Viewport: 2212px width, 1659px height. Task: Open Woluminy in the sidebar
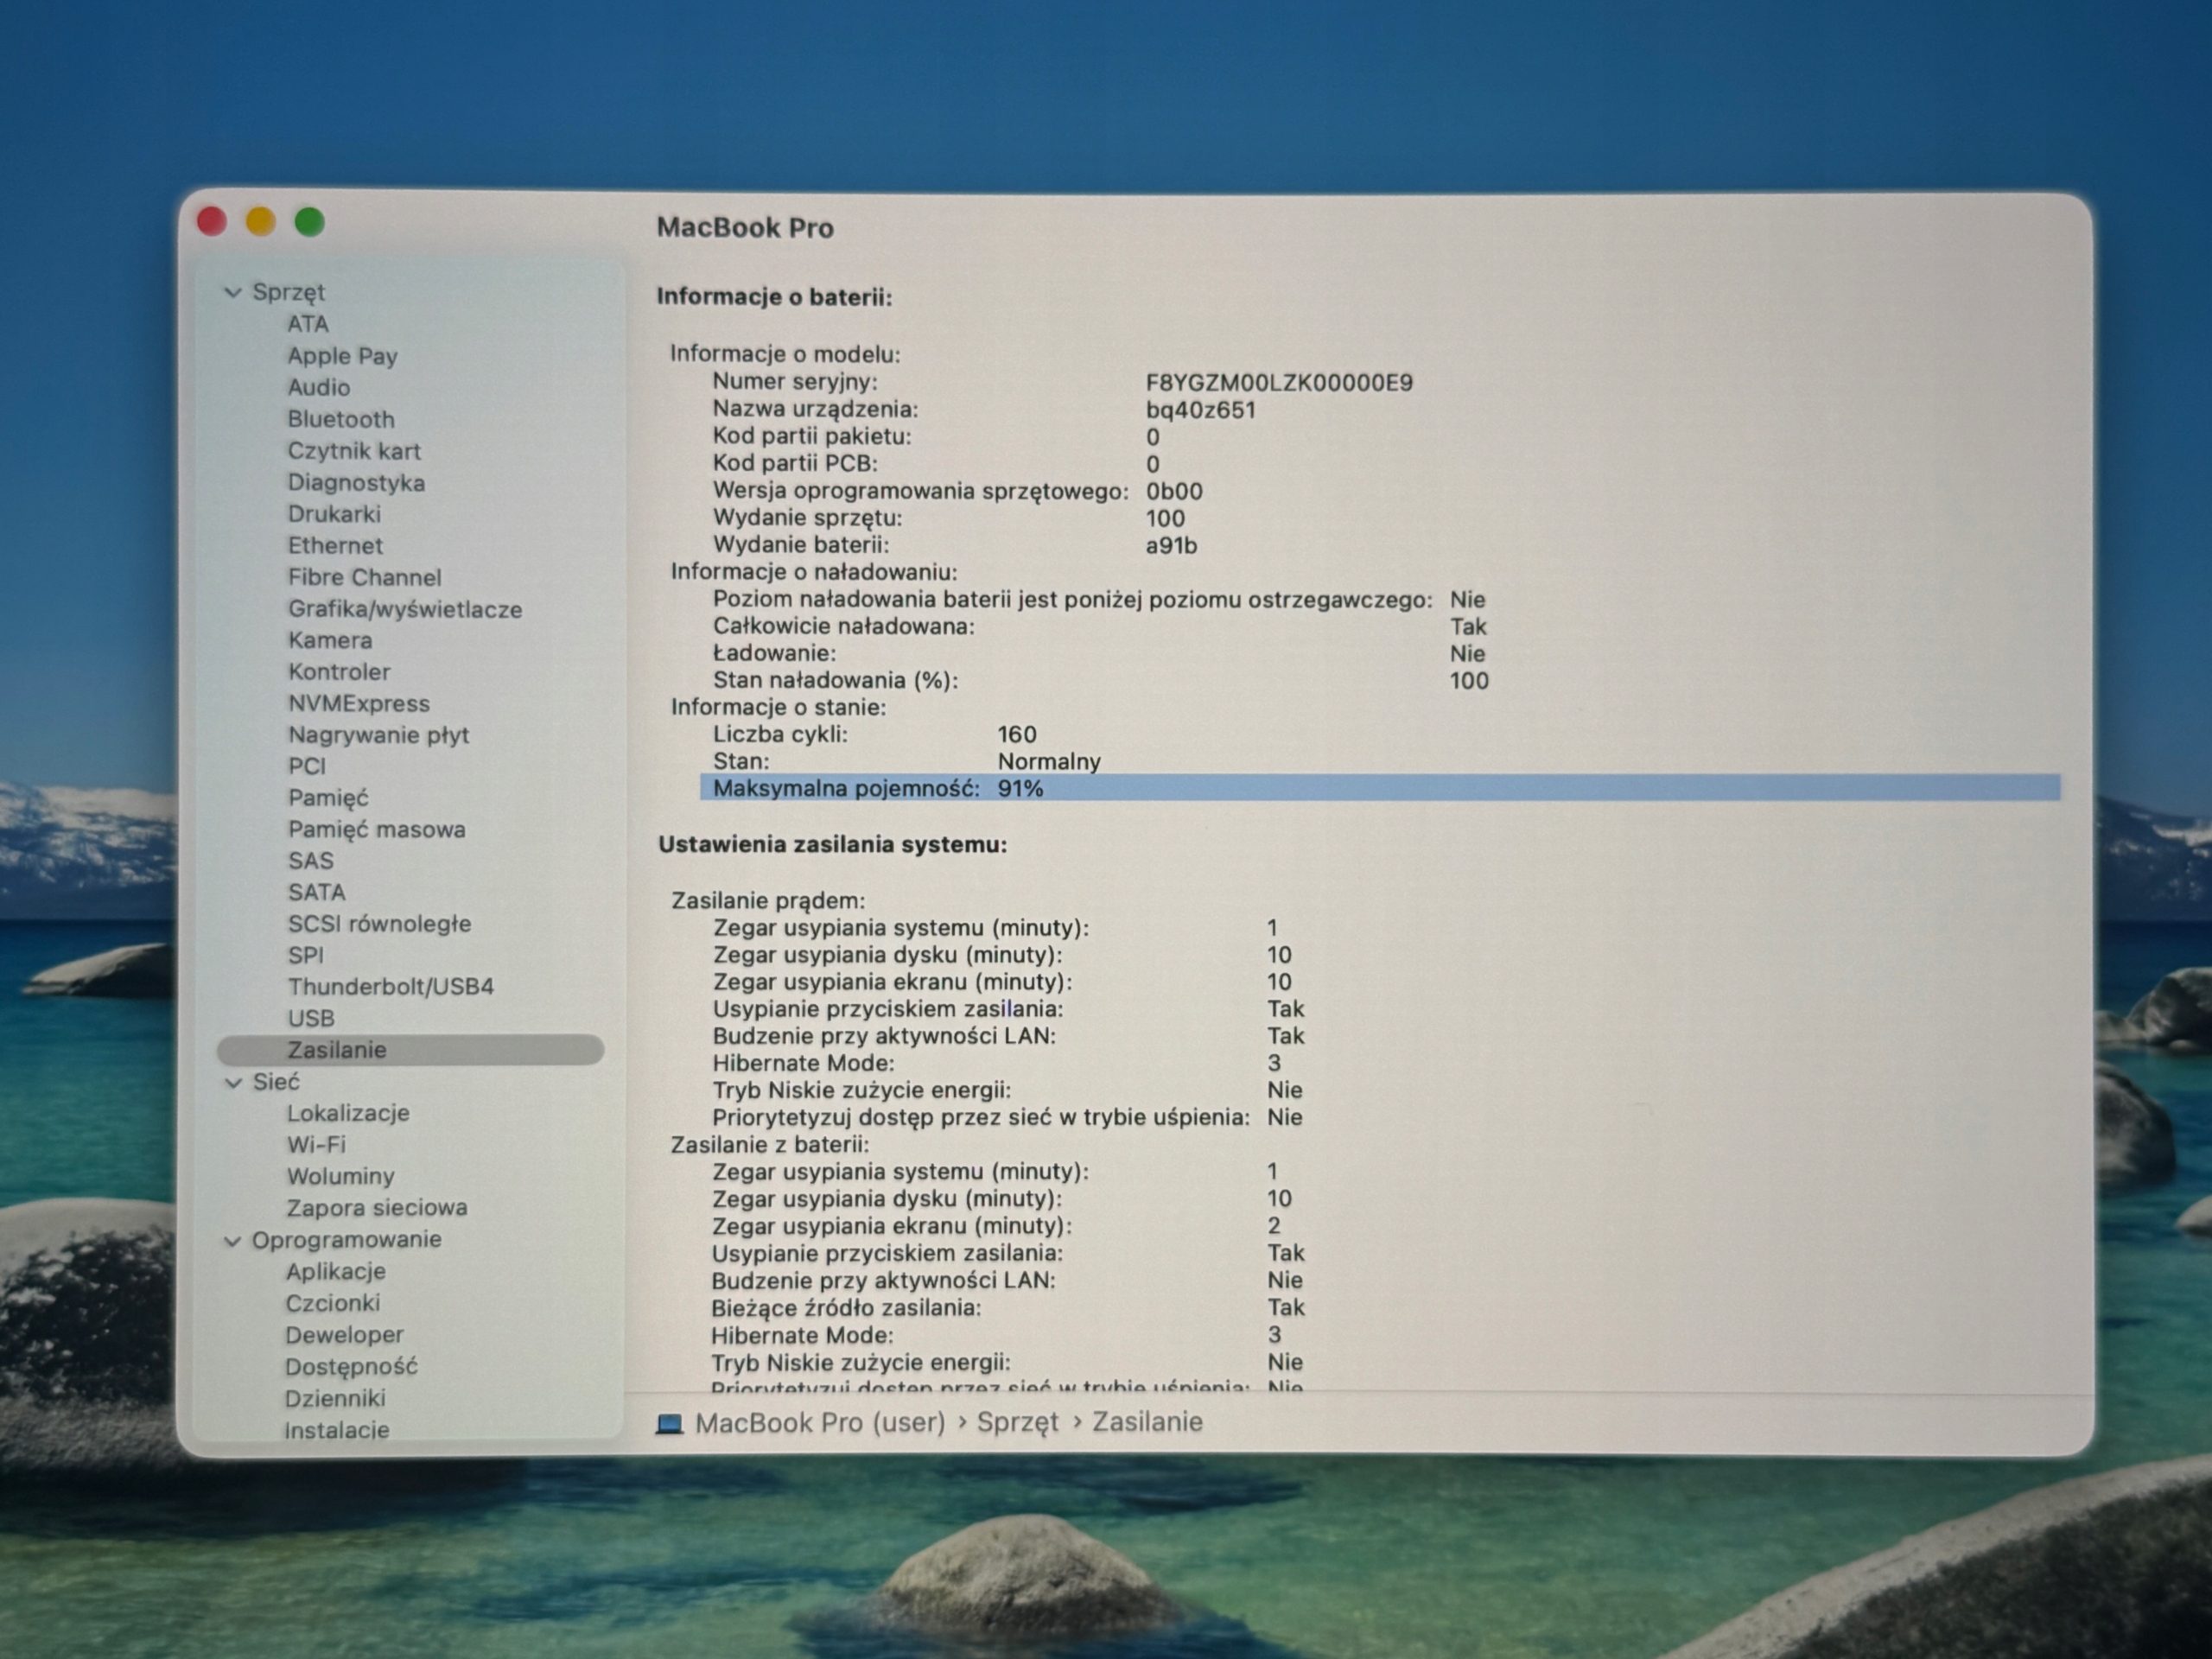click(340, 1176)
